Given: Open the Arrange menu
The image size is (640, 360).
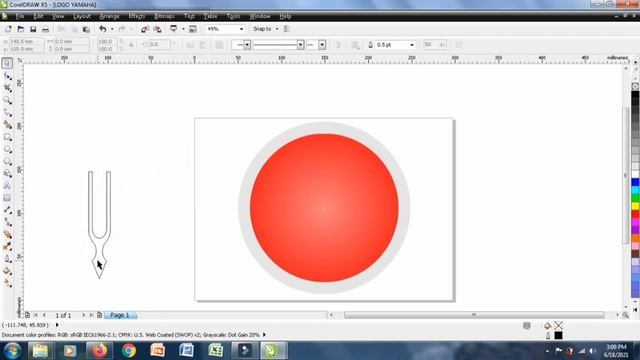Looking at the screenshot, I should pyautogui.click(x=109, y=16).
